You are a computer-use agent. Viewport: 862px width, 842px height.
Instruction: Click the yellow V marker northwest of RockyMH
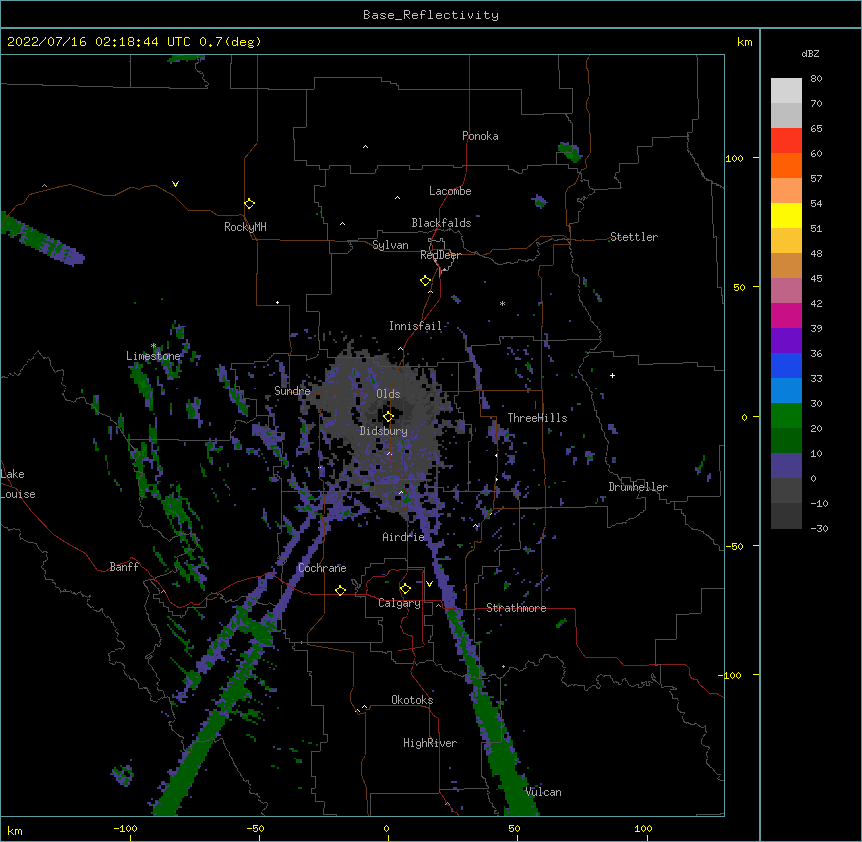click(175, 184)
